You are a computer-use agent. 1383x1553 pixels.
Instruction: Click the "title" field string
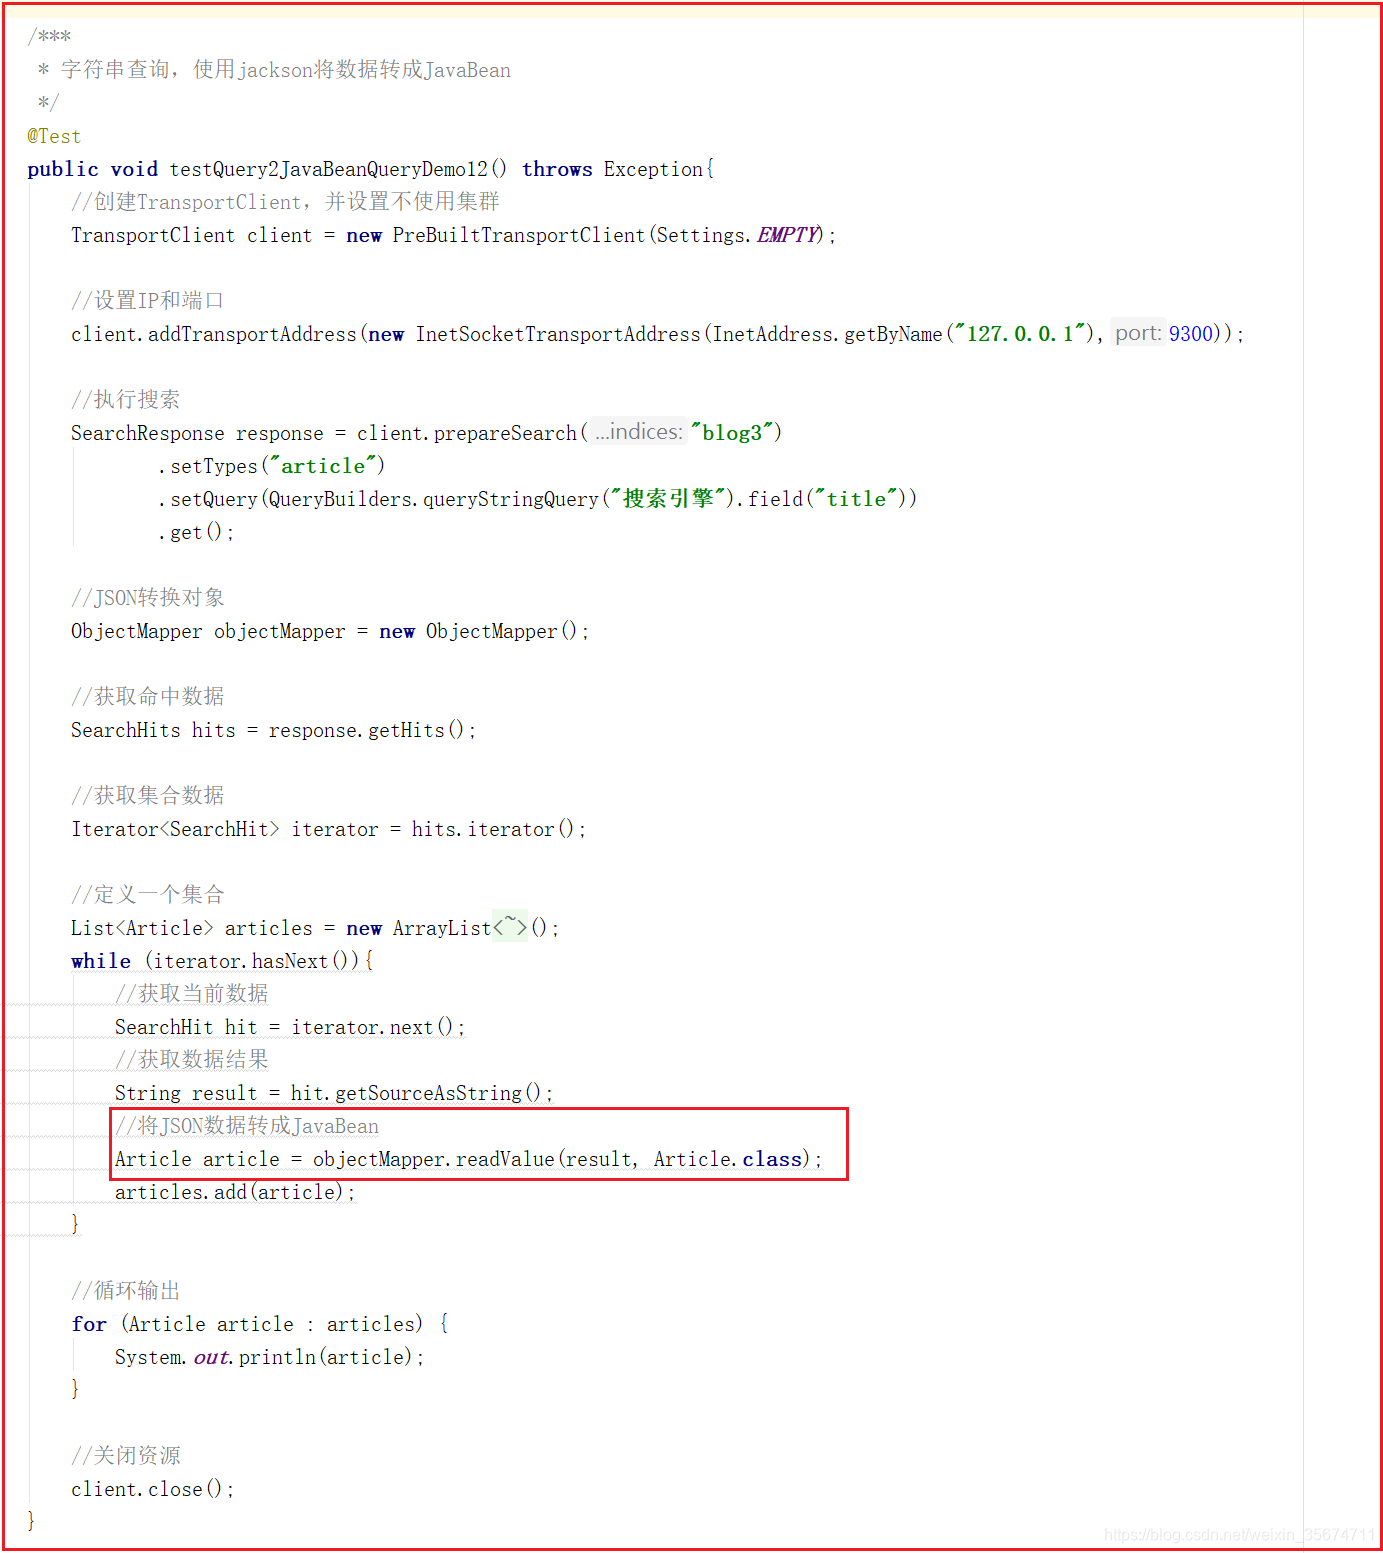pos(856,499)
